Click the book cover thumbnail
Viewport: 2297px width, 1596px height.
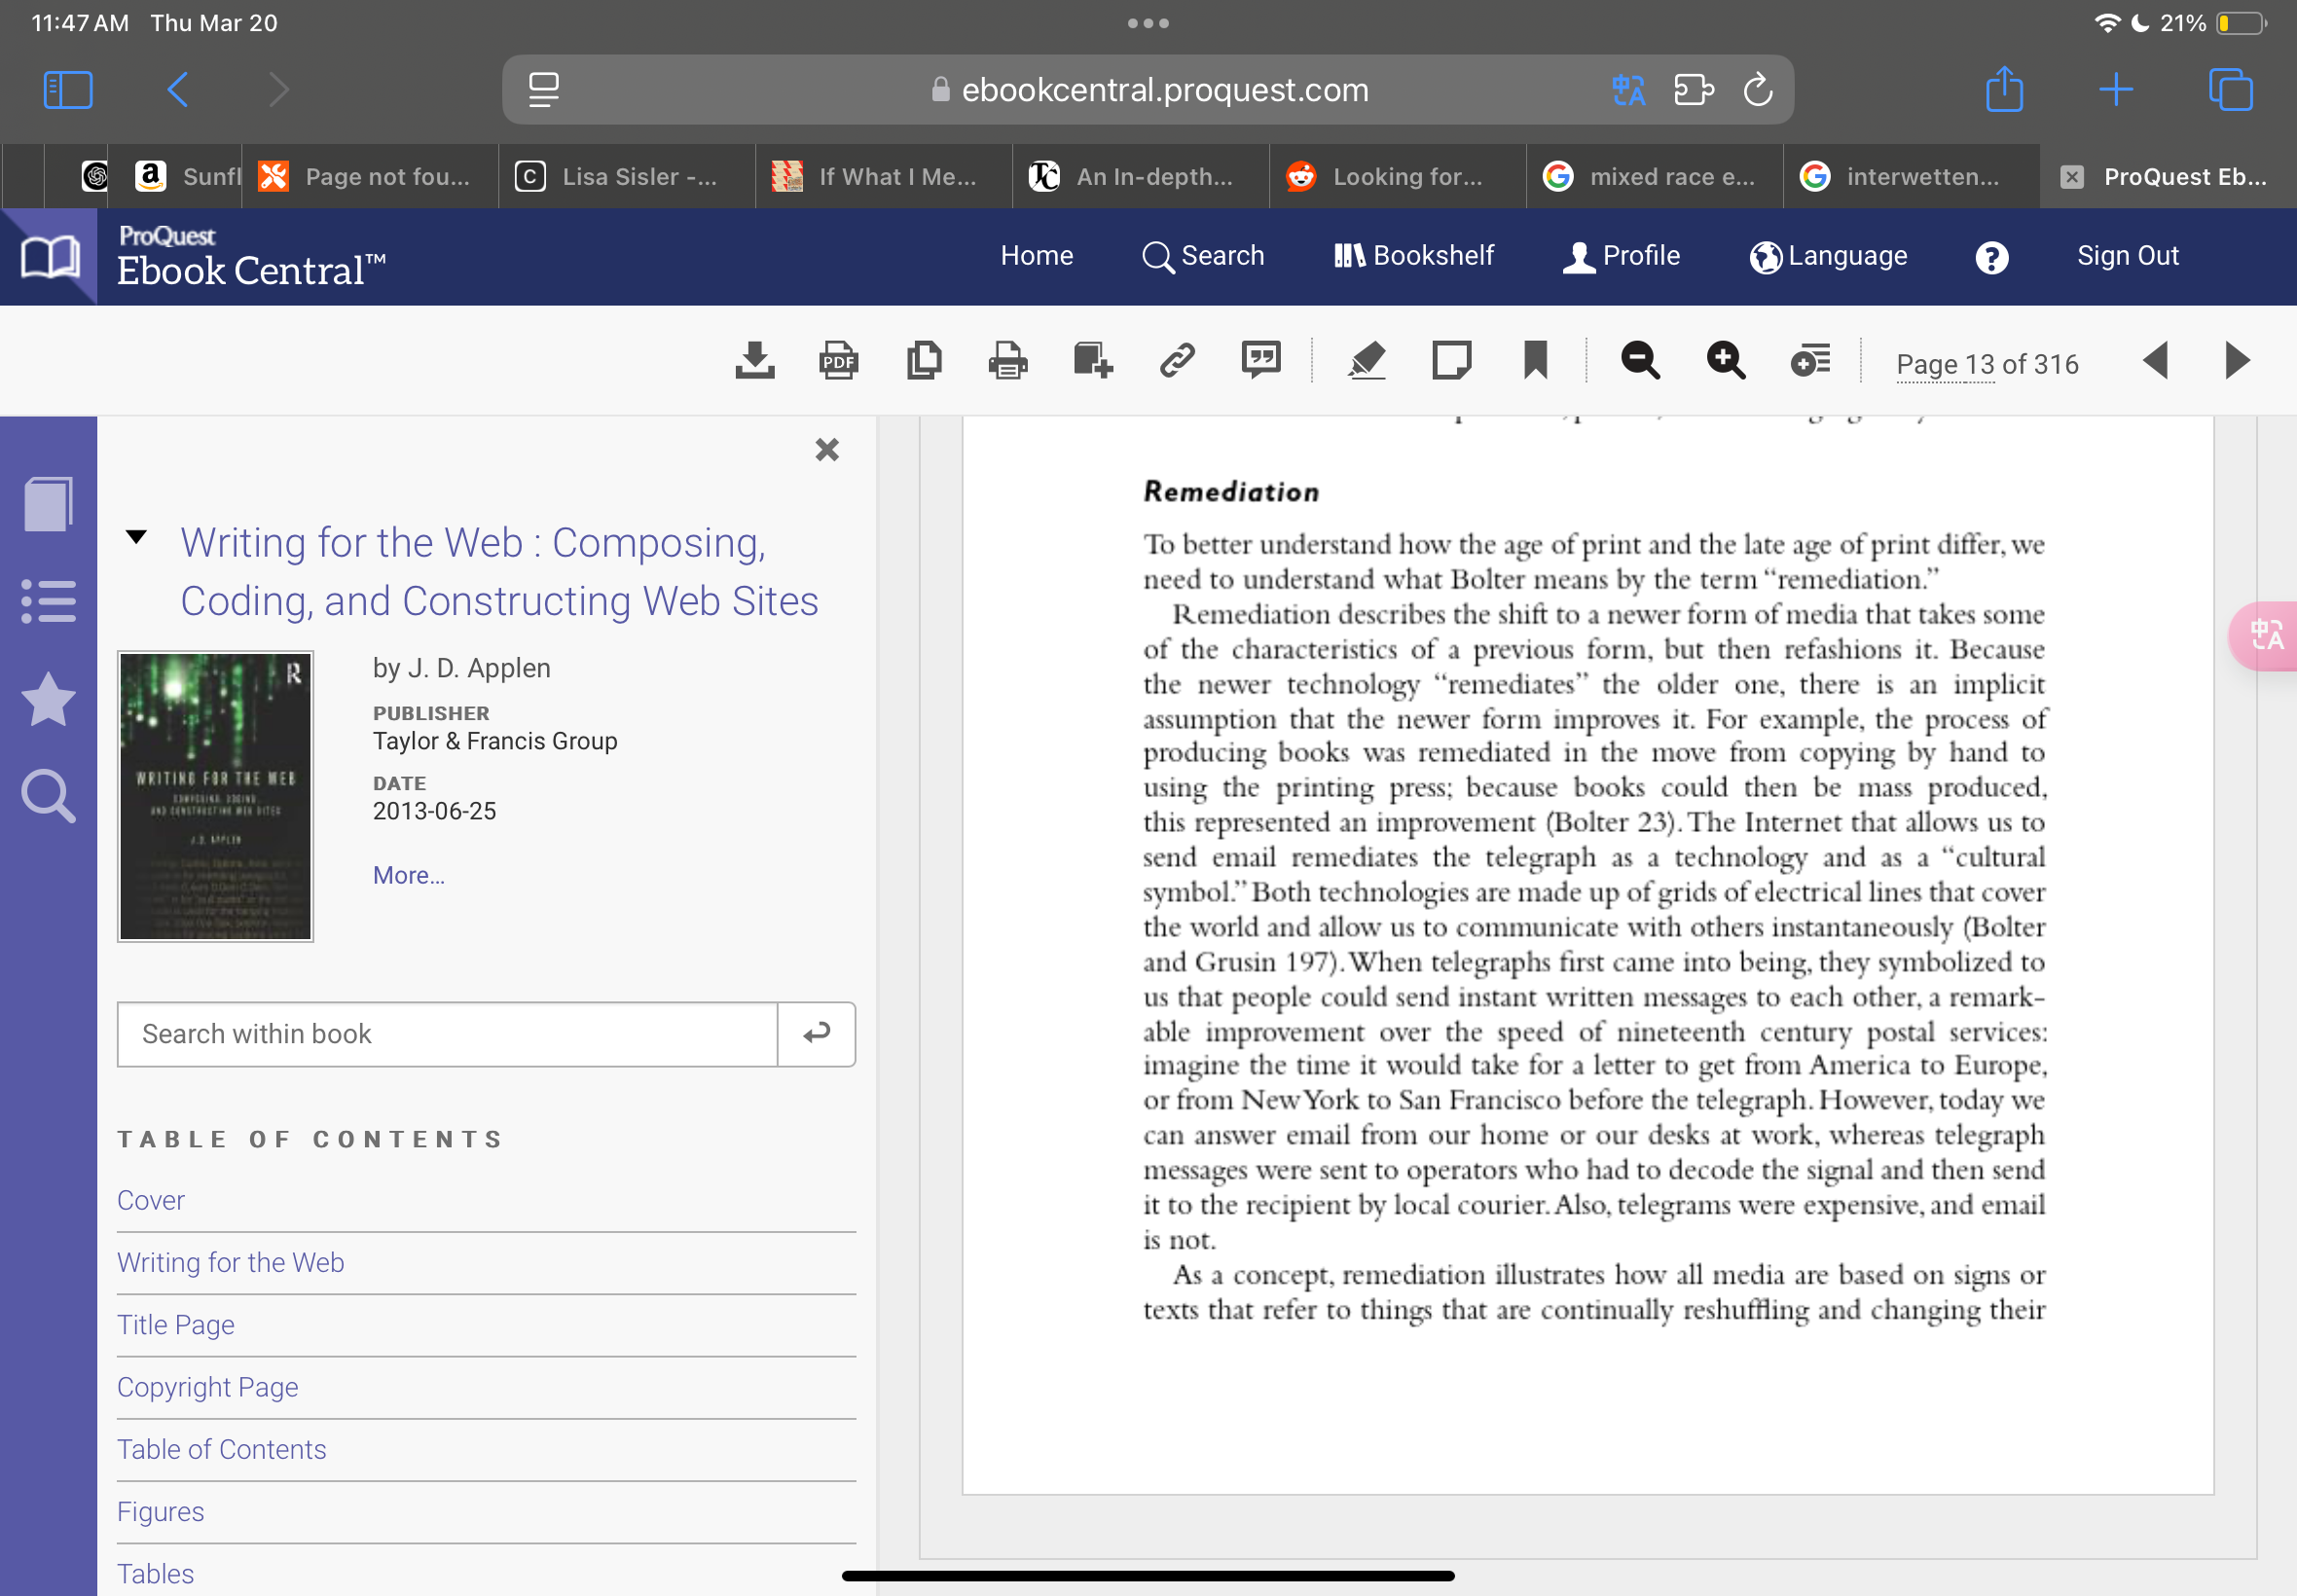pyautogui.click(x=215, y=796)
